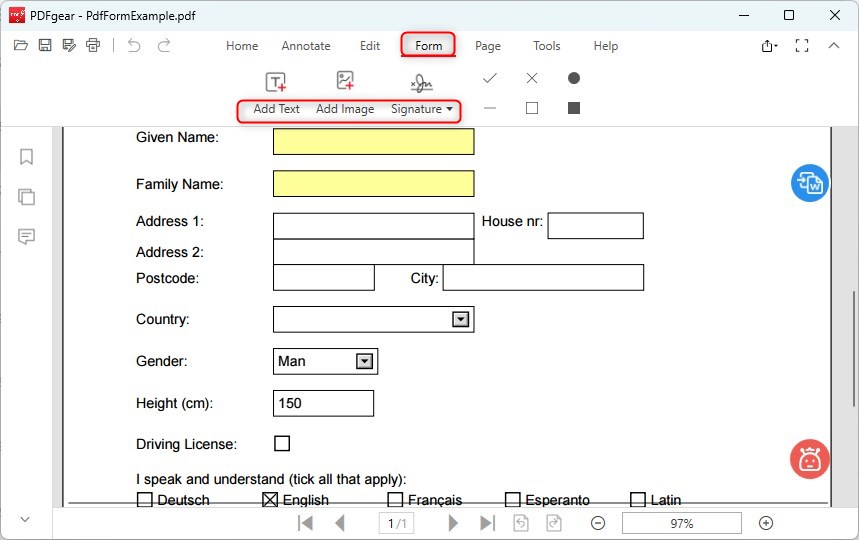The width and height of the screenshot is (859, 540).
Task: Go to the first page
Action: [305, 523]
